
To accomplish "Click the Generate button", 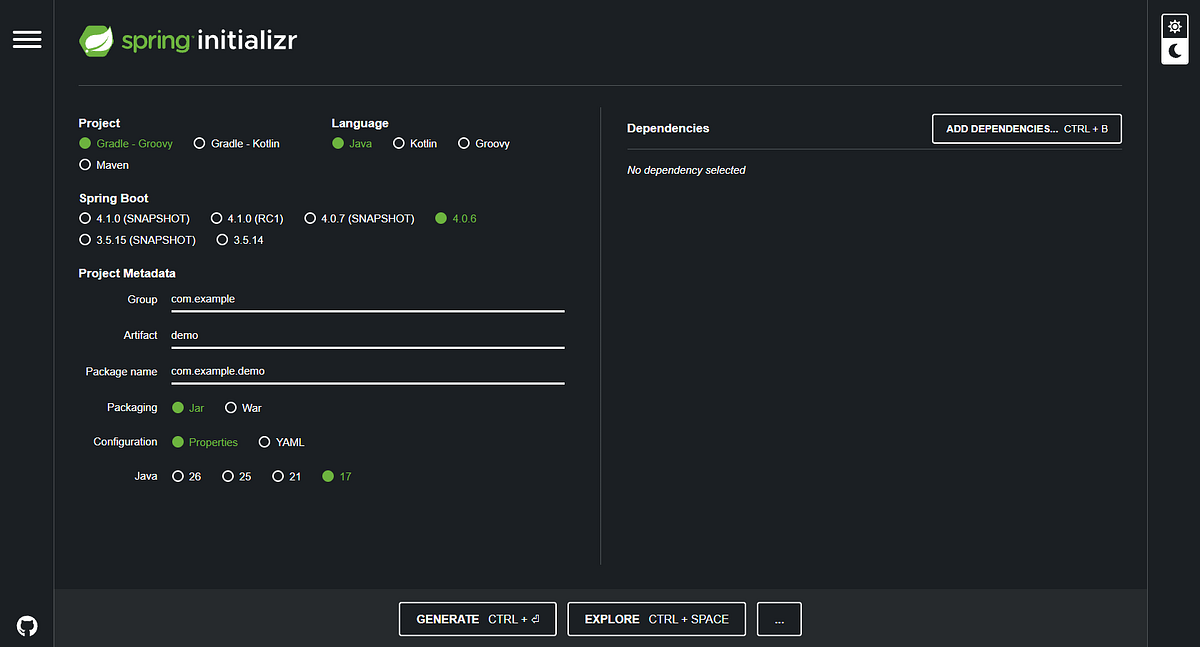I will click(x=478, y=619).
